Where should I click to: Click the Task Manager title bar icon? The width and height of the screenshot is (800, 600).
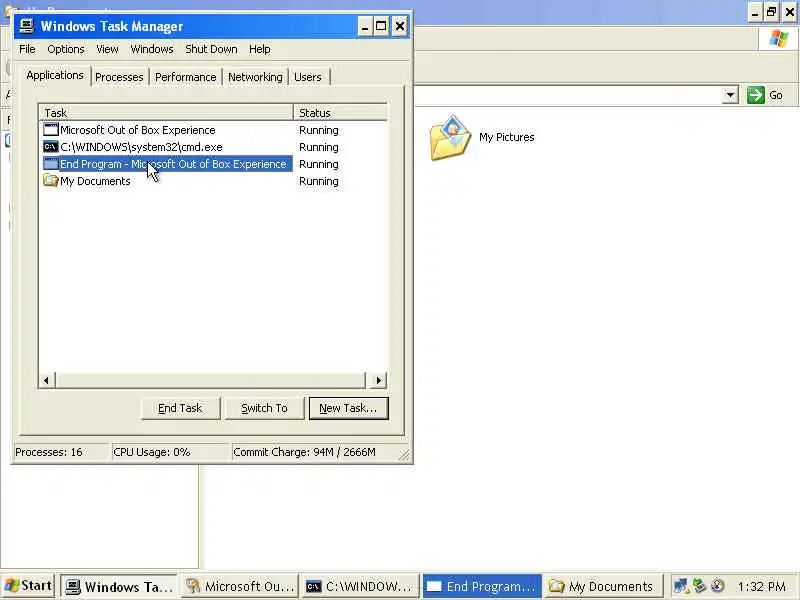coord(27,26)
